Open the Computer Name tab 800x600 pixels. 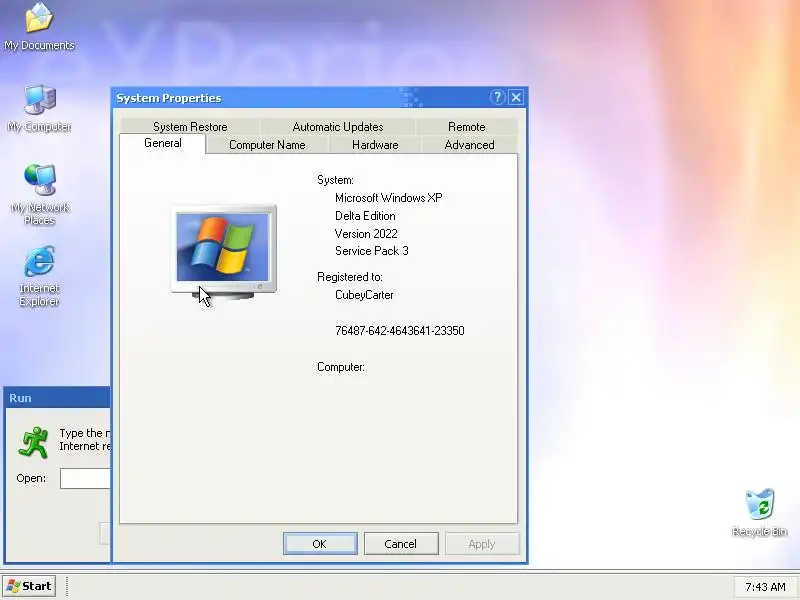(x=267, y=145)
